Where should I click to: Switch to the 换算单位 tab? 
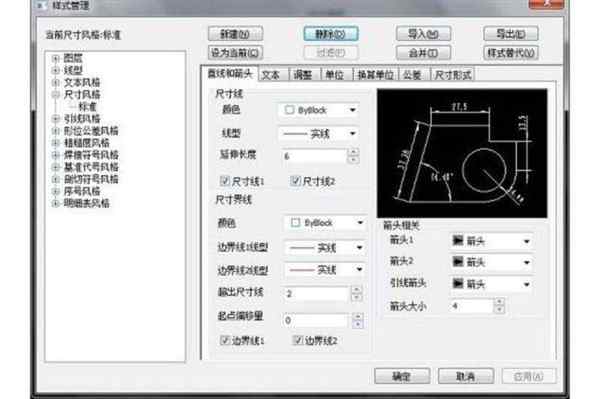coord(375,75)
